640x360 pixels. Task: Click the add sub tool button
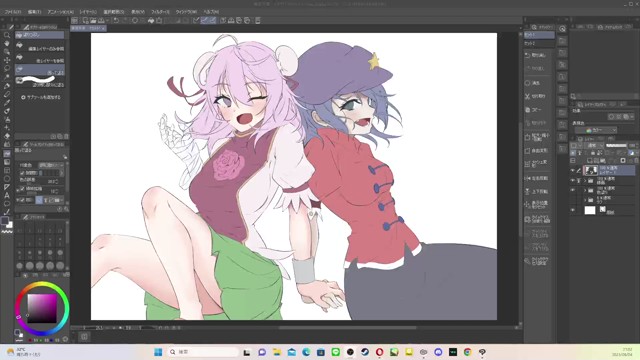[40, 97]
